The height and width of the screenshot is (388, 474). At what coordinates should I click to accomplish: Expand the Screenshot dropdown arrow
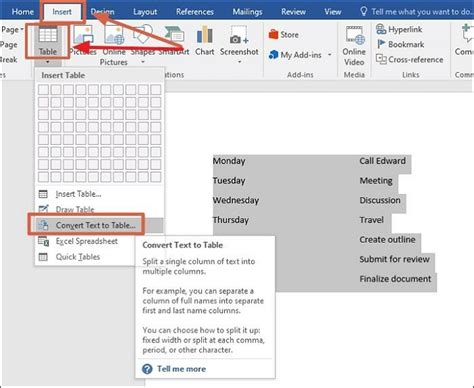pyautogui.click(x=239, y=62)
